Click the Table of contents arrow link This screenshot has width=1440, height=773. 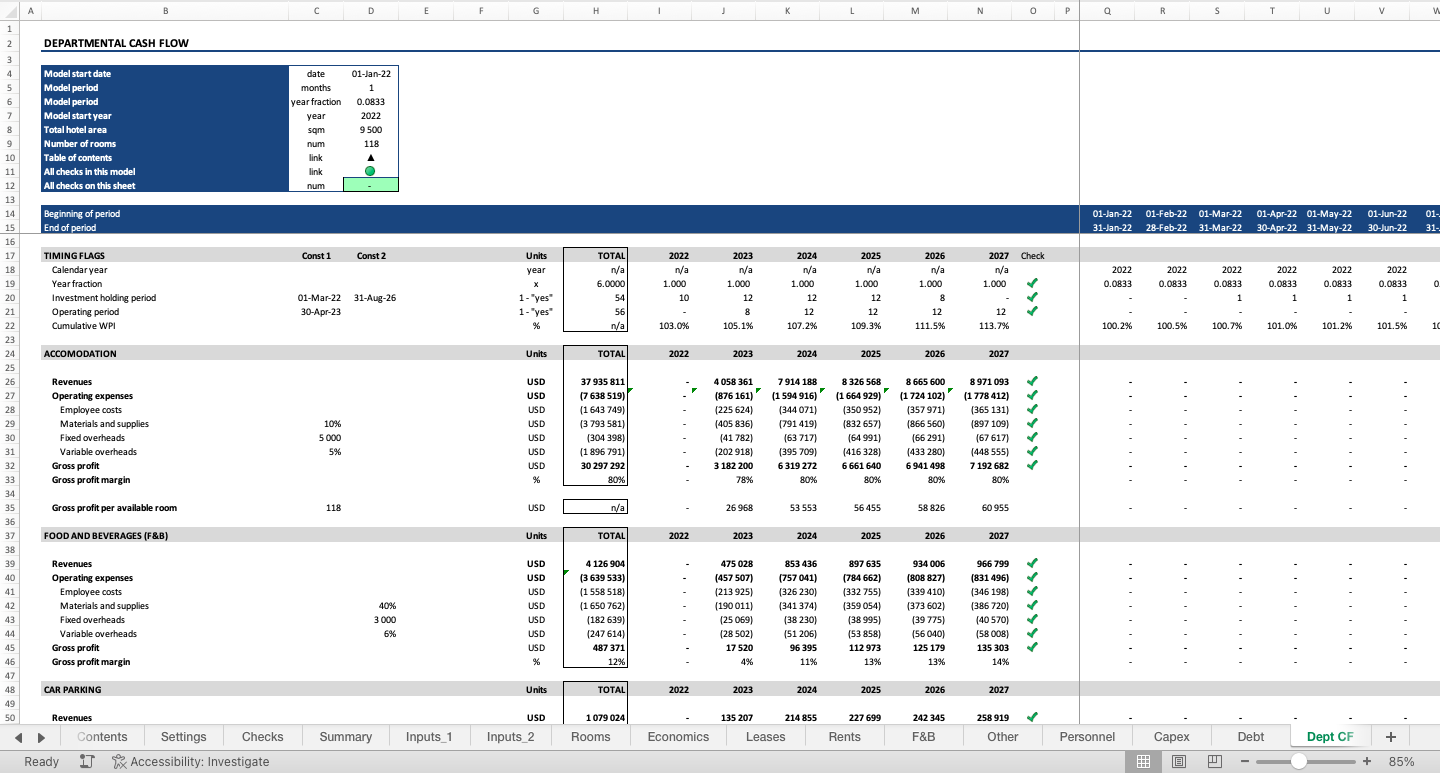[370, 157]
